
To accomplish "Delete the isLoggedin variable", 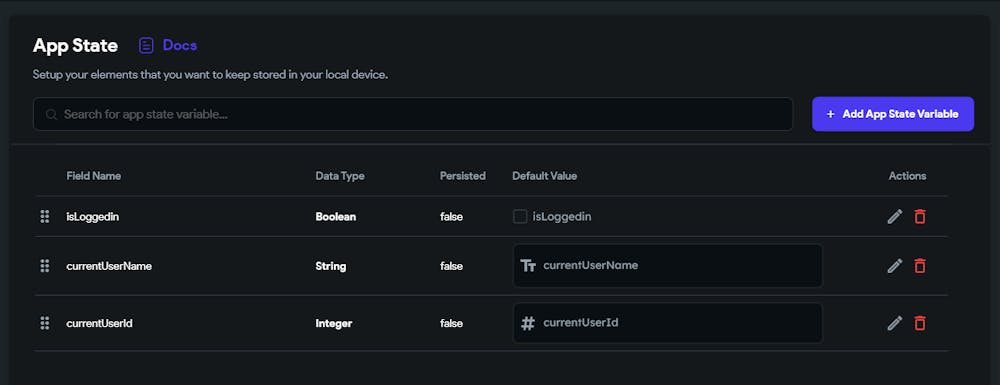I will point(920,217).
